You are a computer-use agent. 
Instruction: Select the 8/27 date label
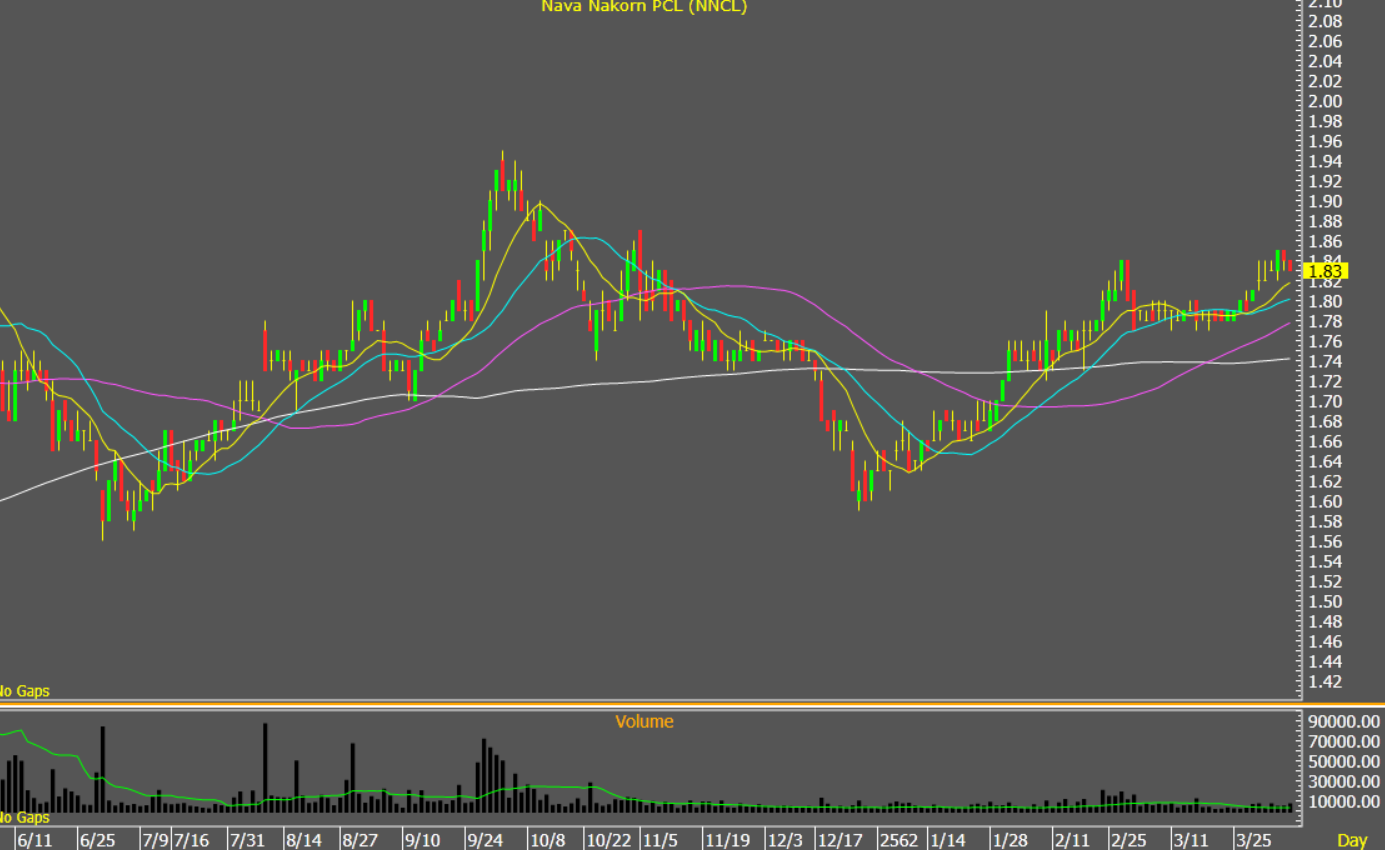[x=360, y=840]
